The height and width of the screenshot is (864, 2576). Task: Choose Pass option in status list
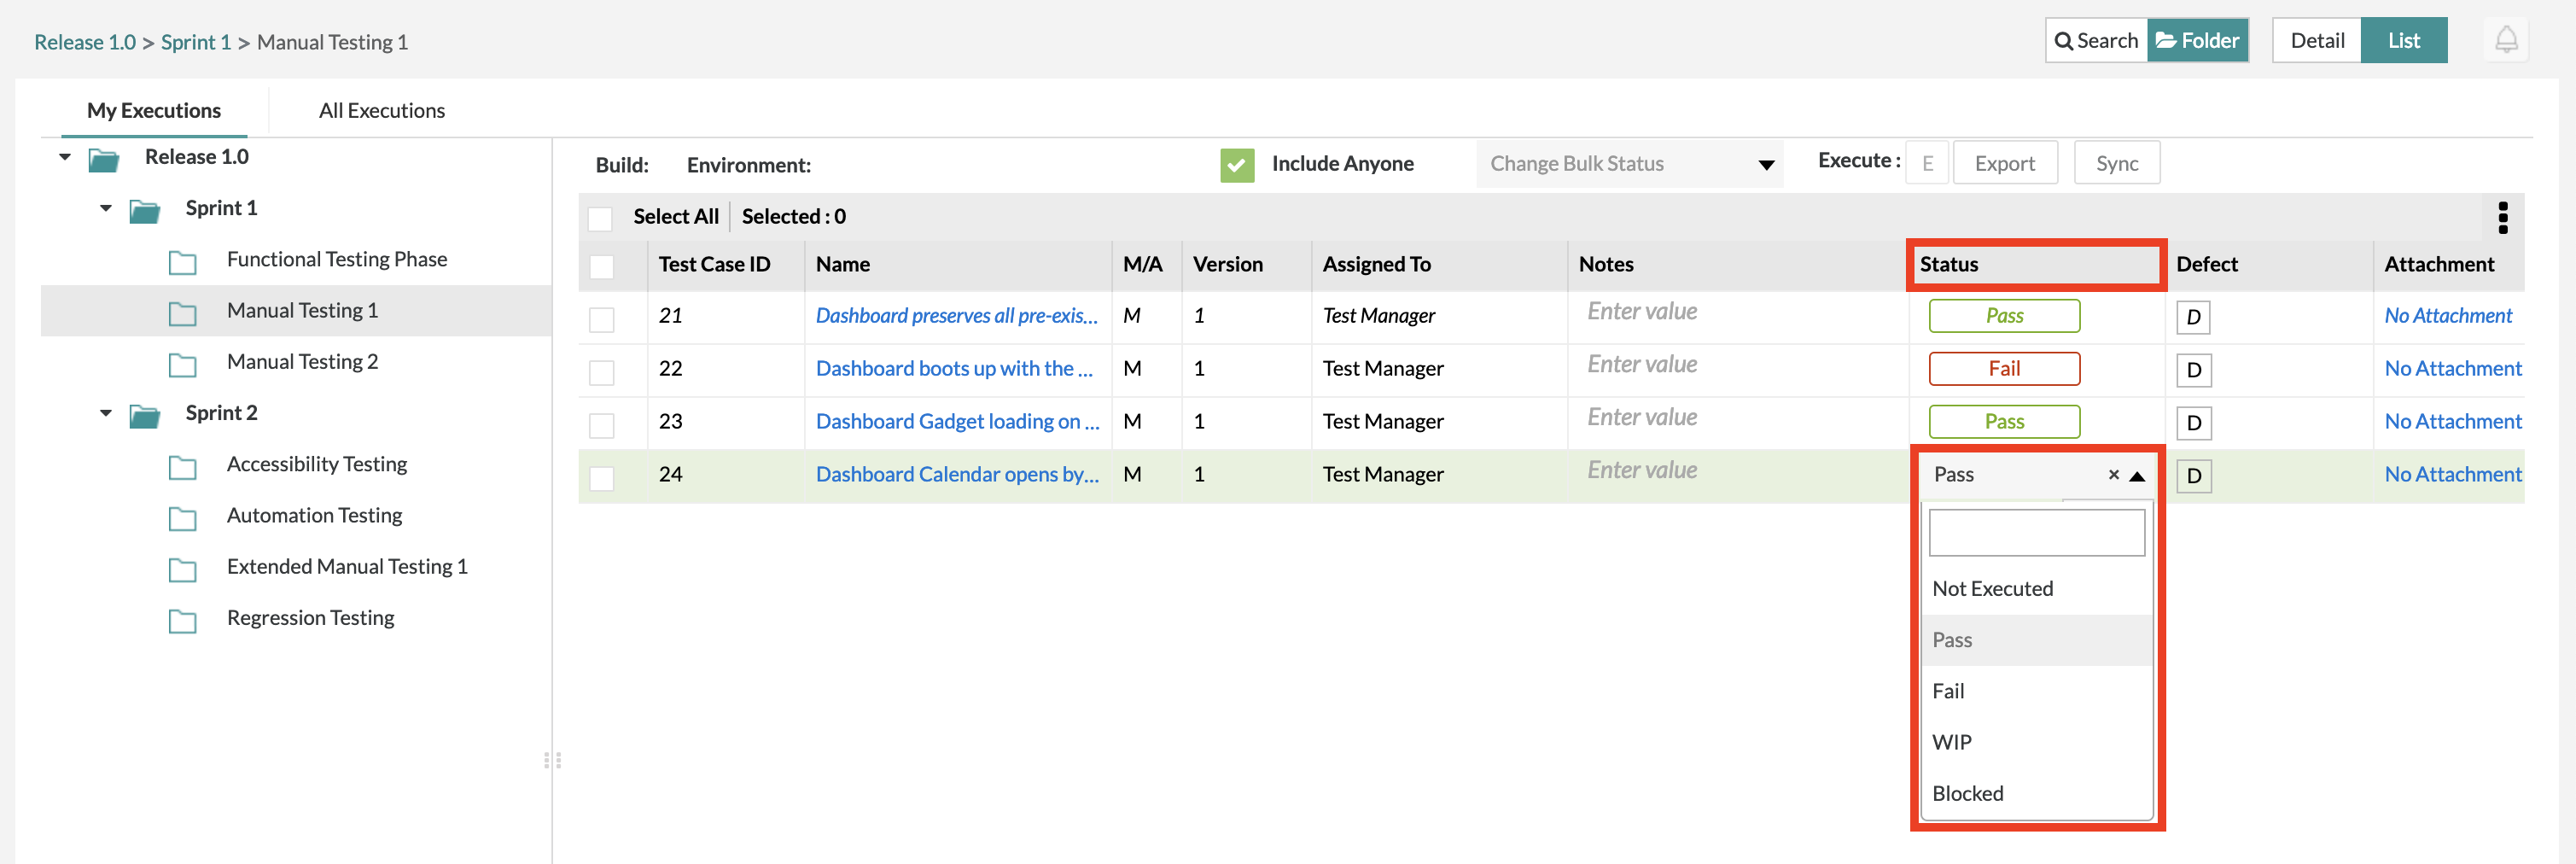(2036, 640)
